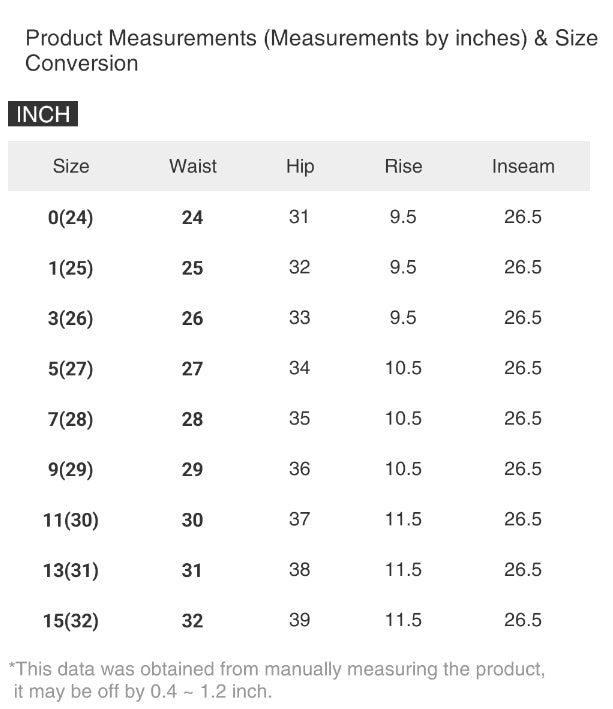Click size 15(32) row label
The height and width of the screenshot is (709, 613).
(71, 621)
